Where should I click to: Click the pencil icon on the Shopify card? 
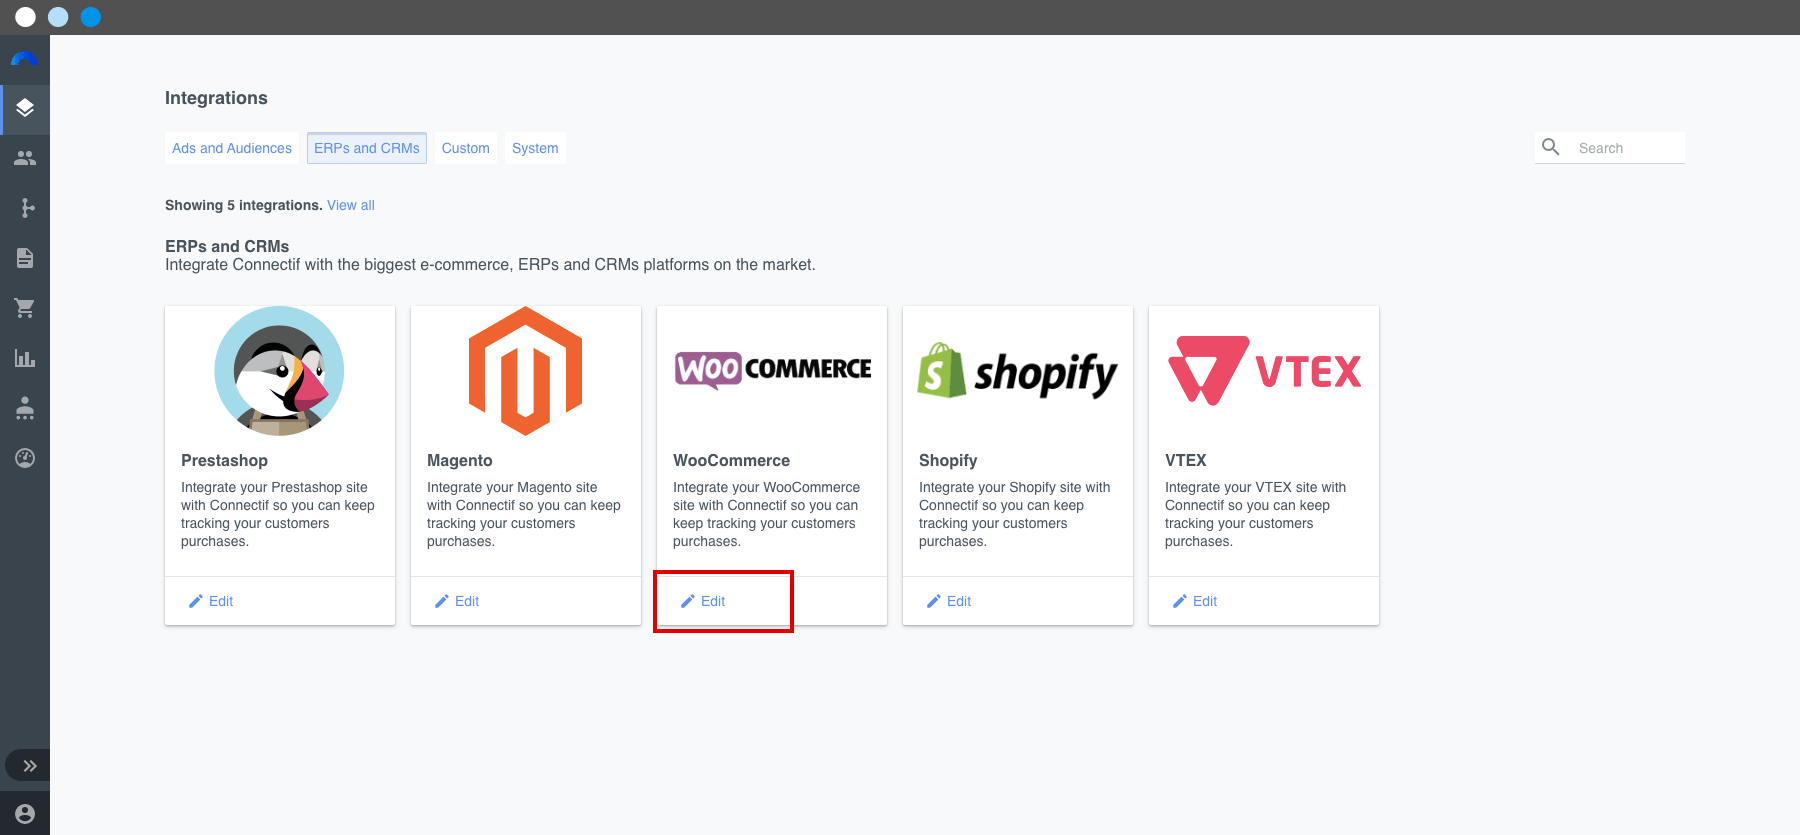tap(934, 601)
